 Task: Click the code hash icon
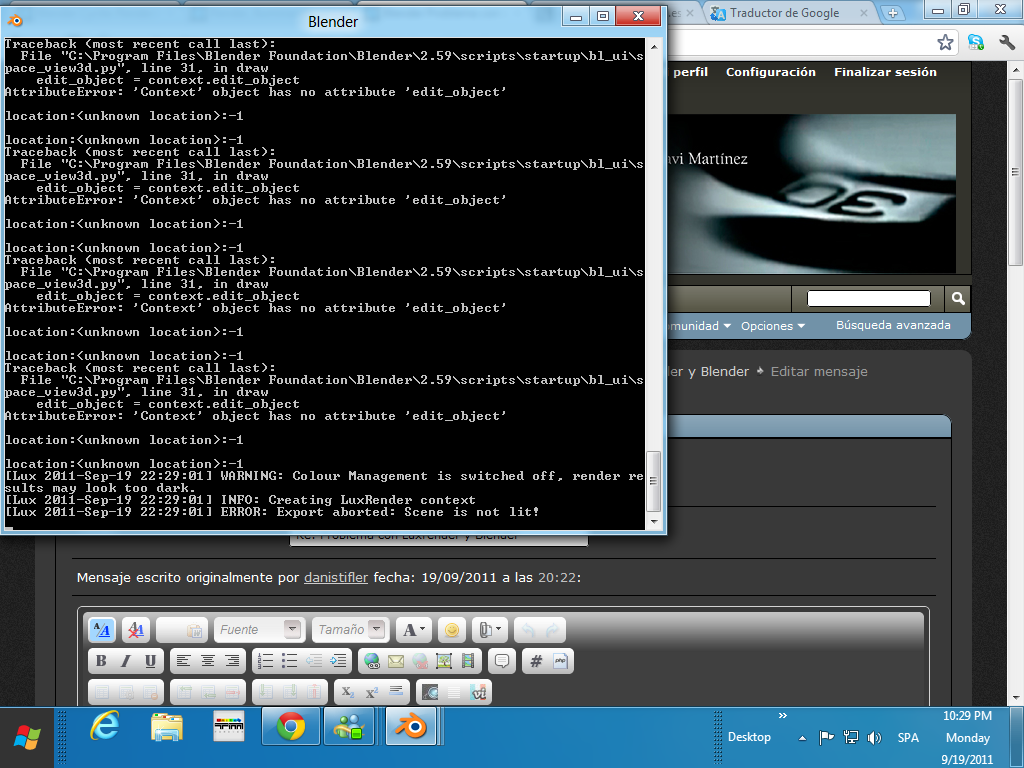click(x=536, y=661)
